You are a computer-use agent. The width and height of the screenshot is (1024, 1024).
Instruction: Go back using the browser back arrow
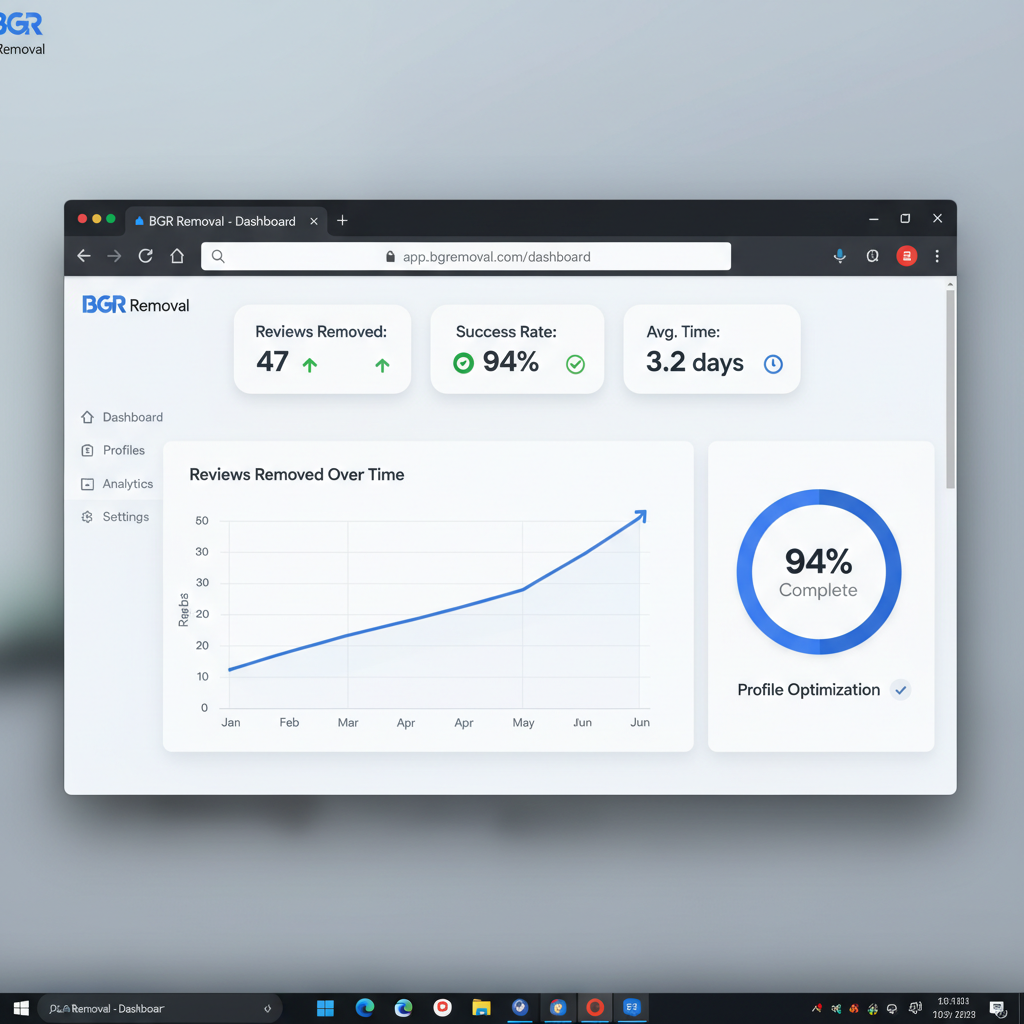(84, 256)
